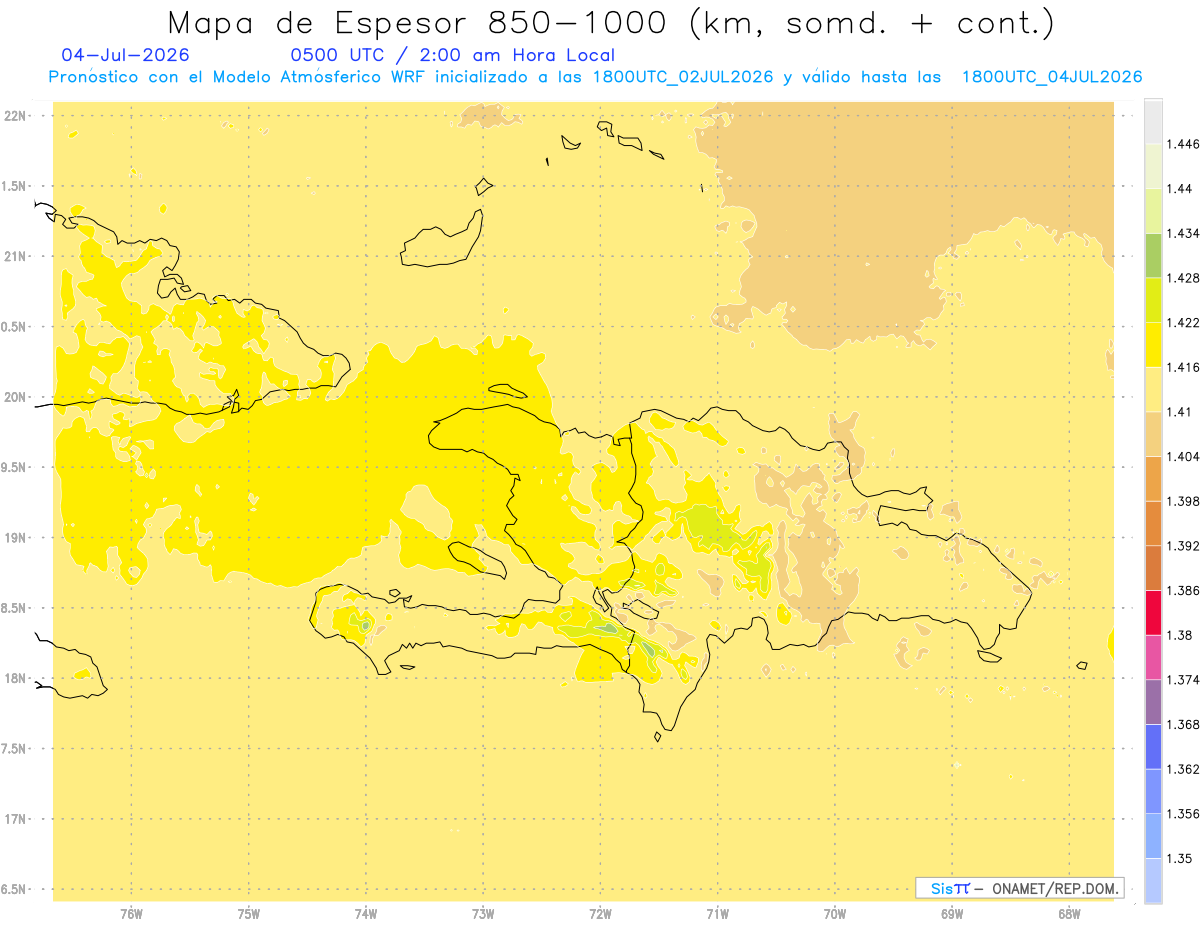Click the '21N' latitude label
This screenshot has width=1200, height=927.
14,257
